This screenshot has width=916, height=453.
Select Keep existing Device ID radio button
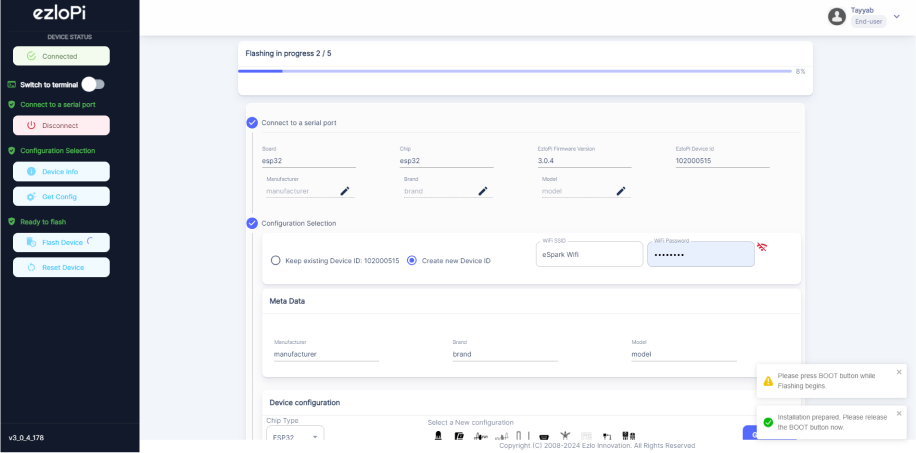pos(276,261)
